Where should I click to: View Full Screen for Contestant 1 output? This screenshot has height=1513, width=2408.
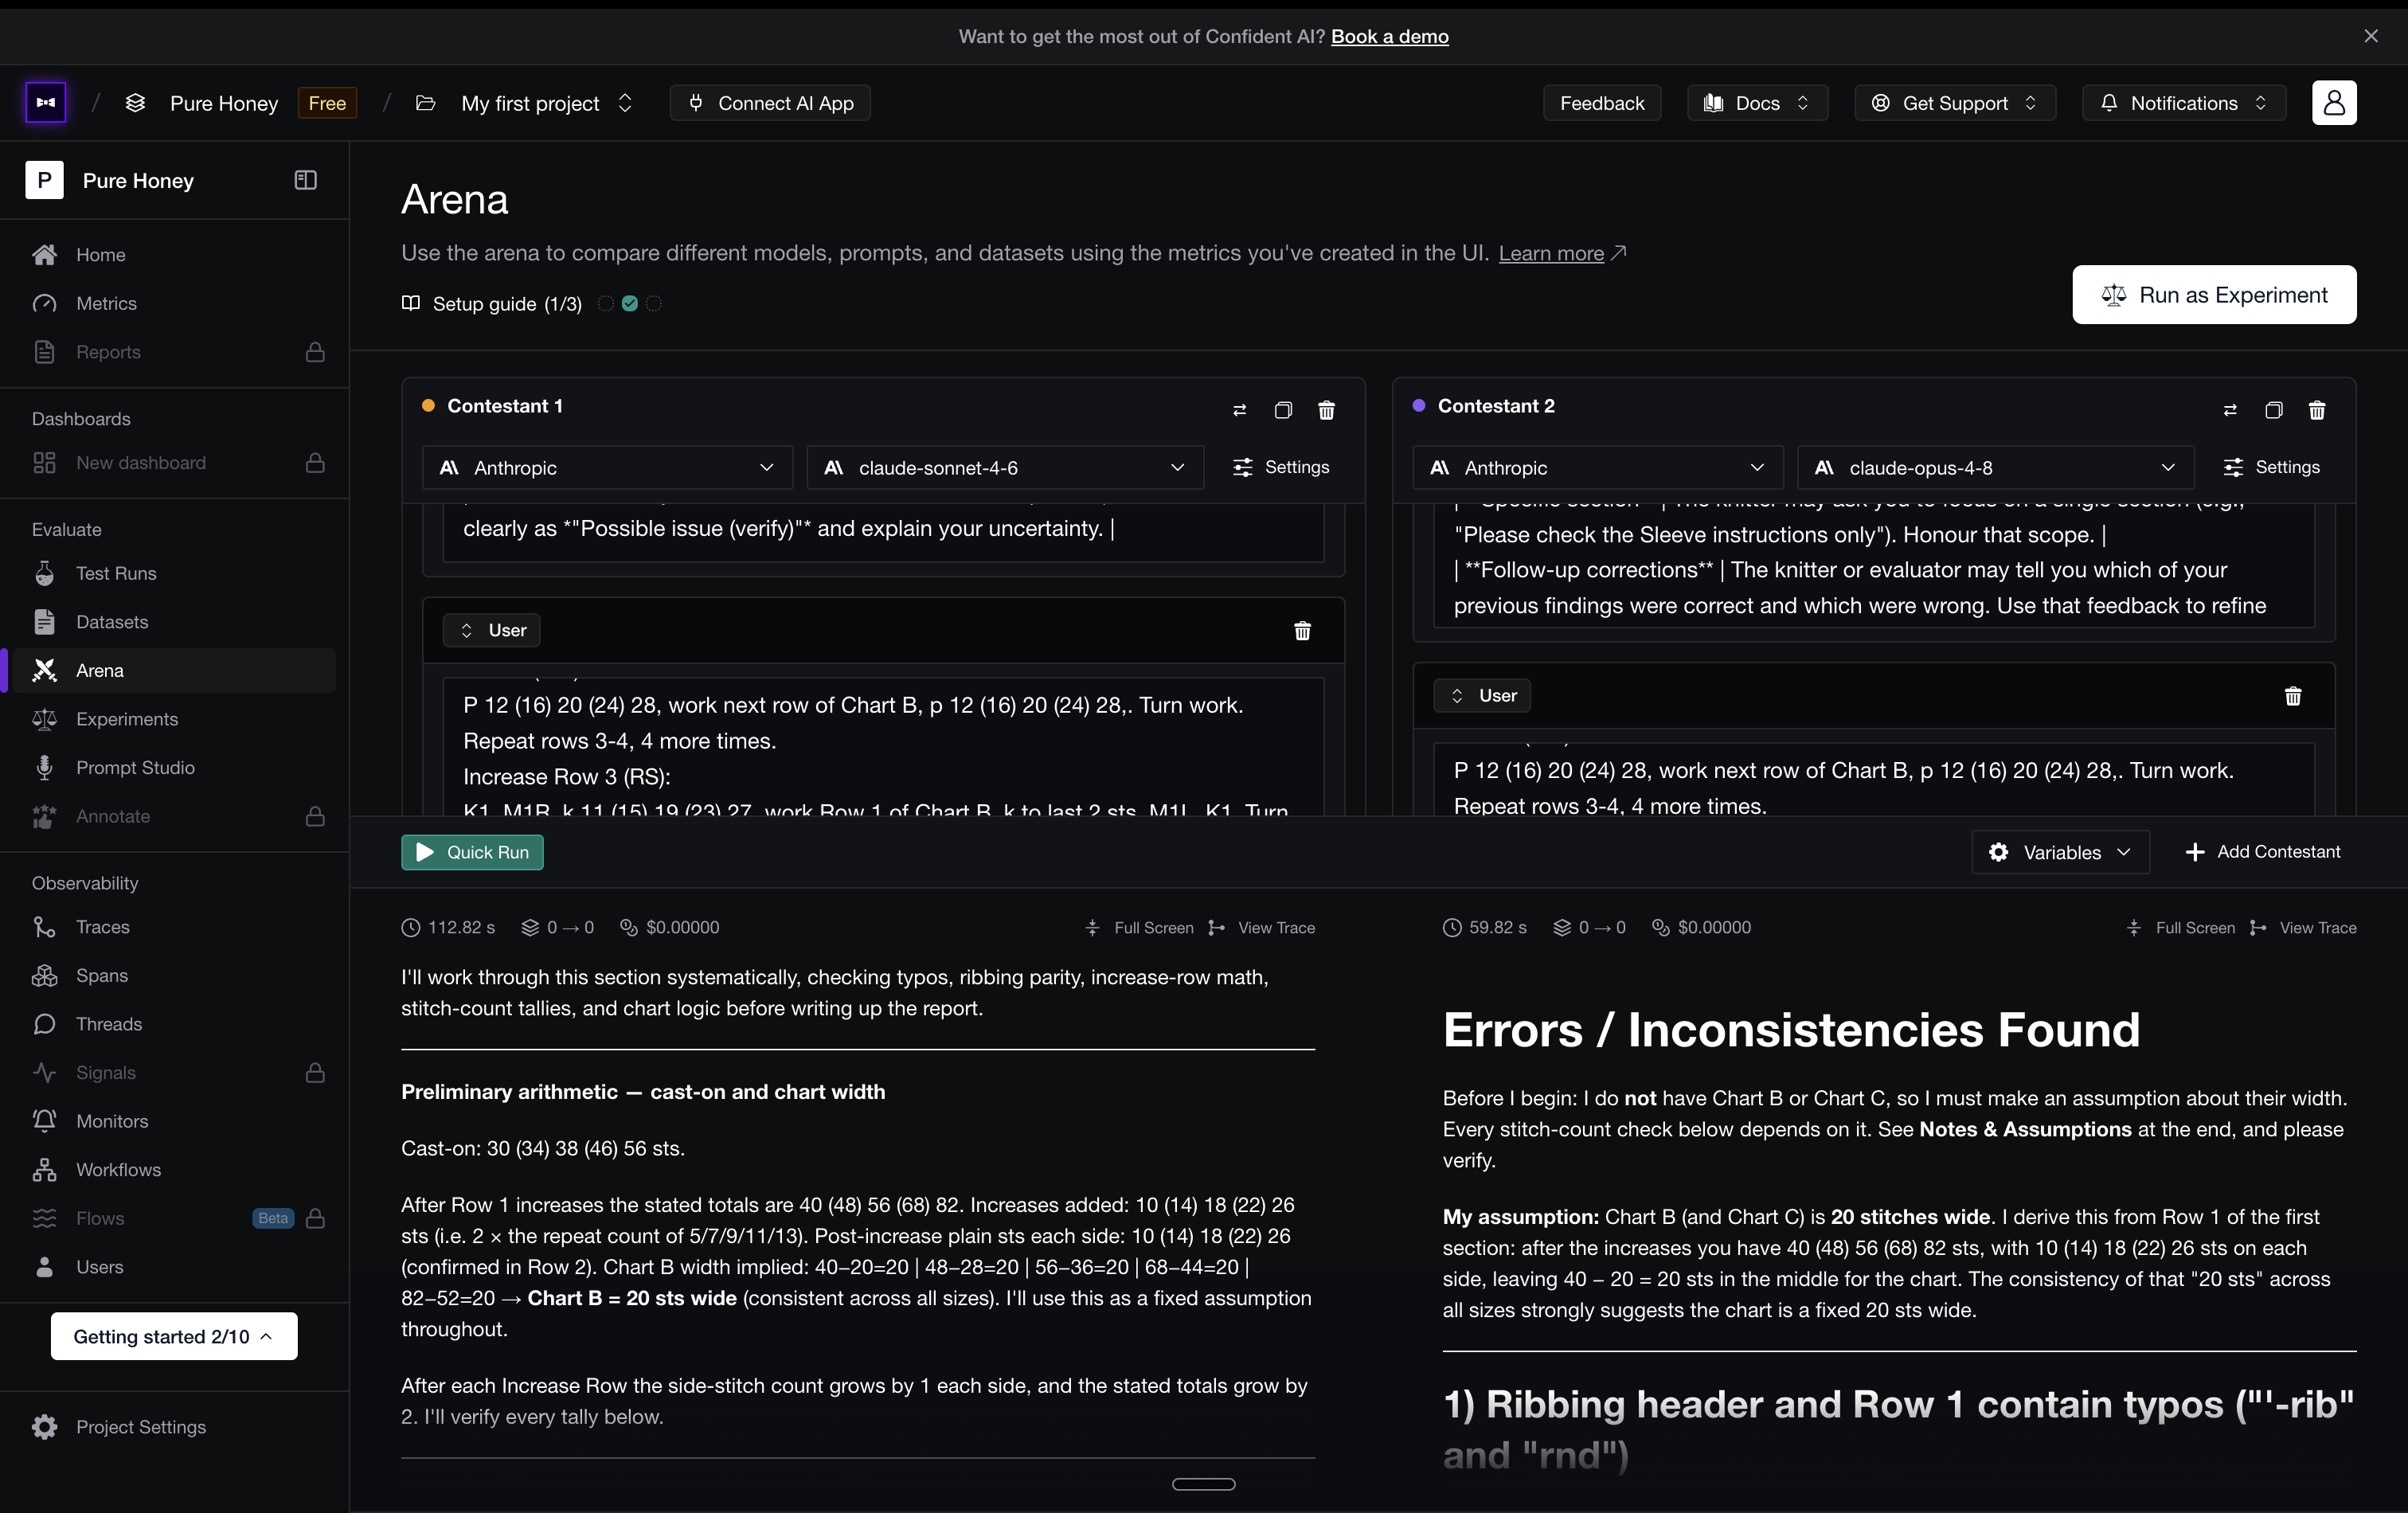(x=1139, y=928)
